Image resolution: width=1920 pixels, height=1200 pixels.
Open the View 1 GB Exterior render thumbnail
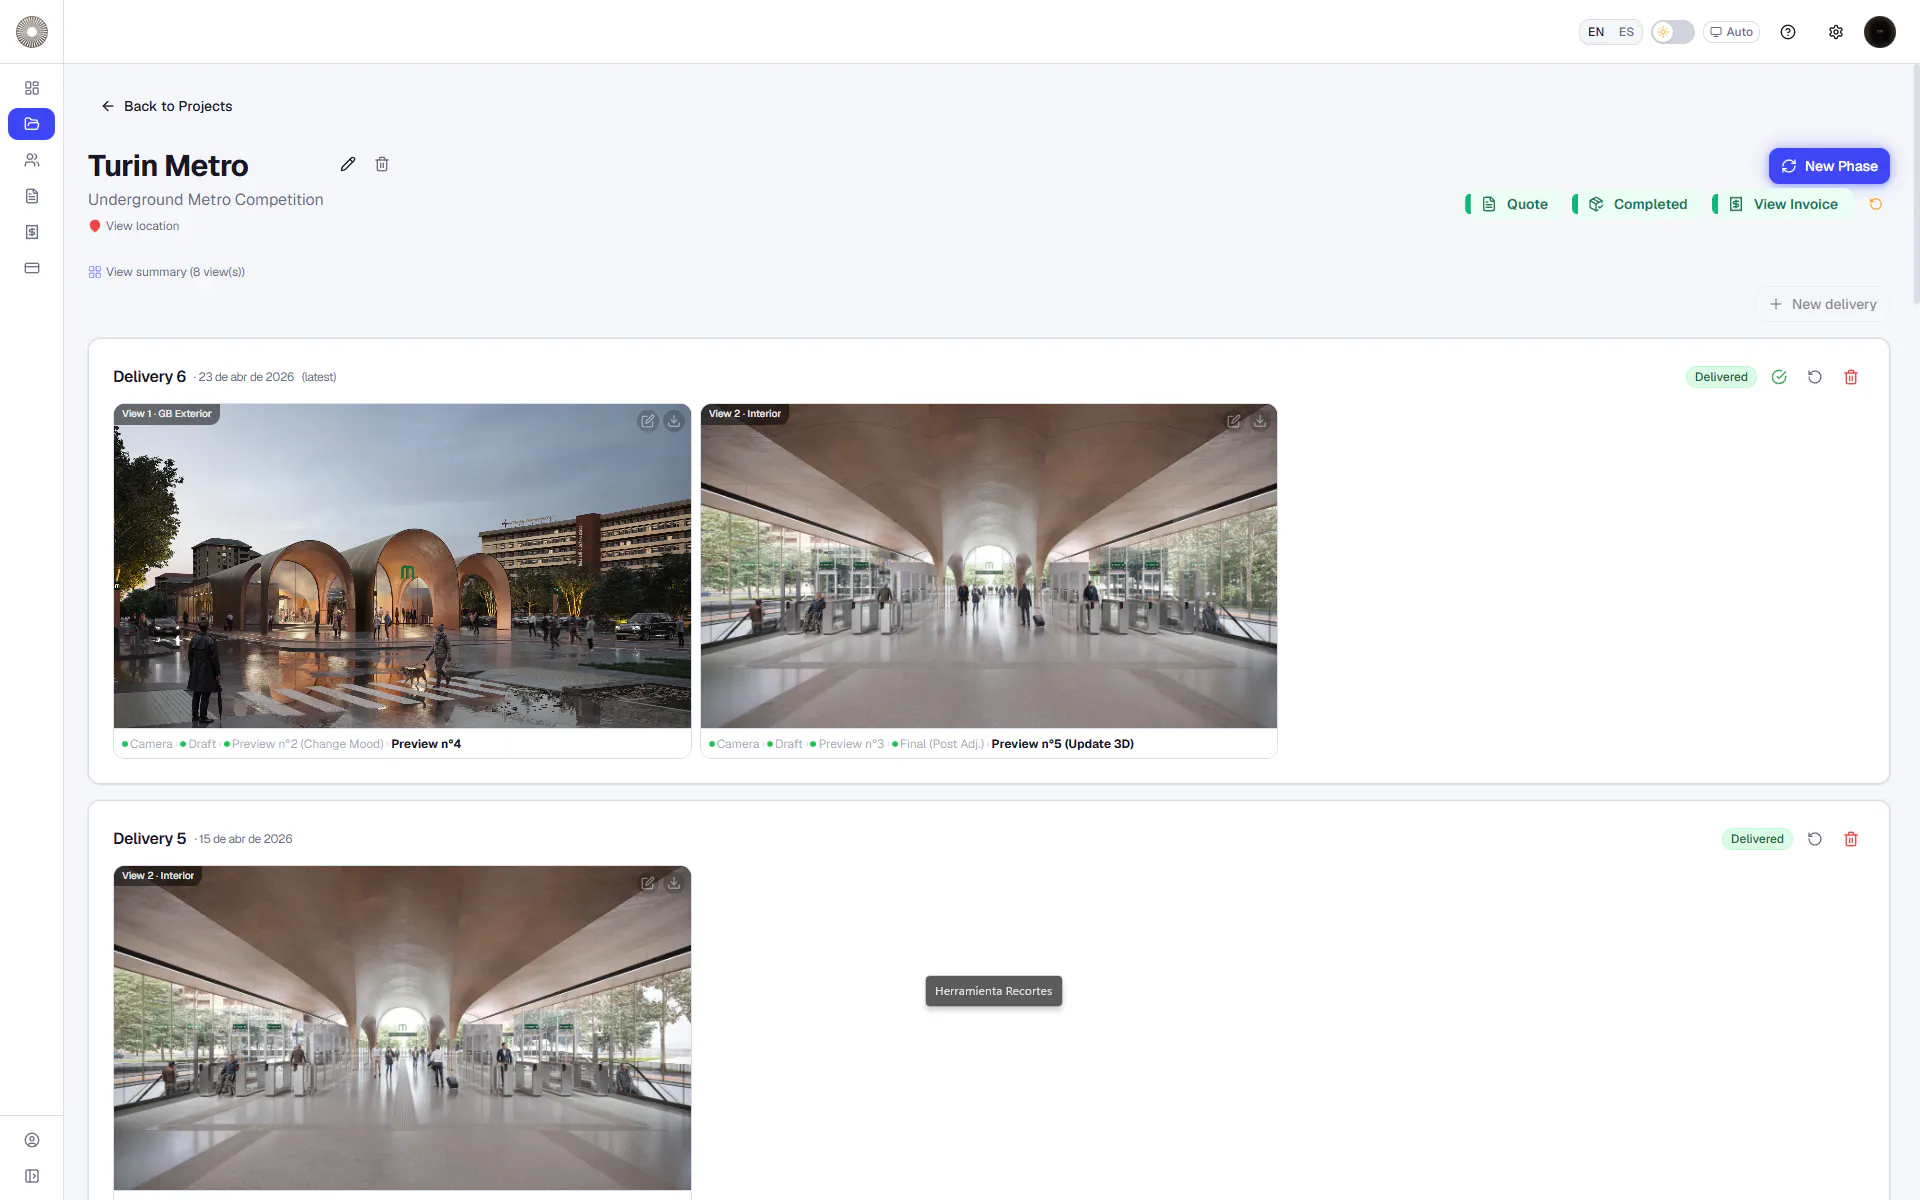click(402, 566)
